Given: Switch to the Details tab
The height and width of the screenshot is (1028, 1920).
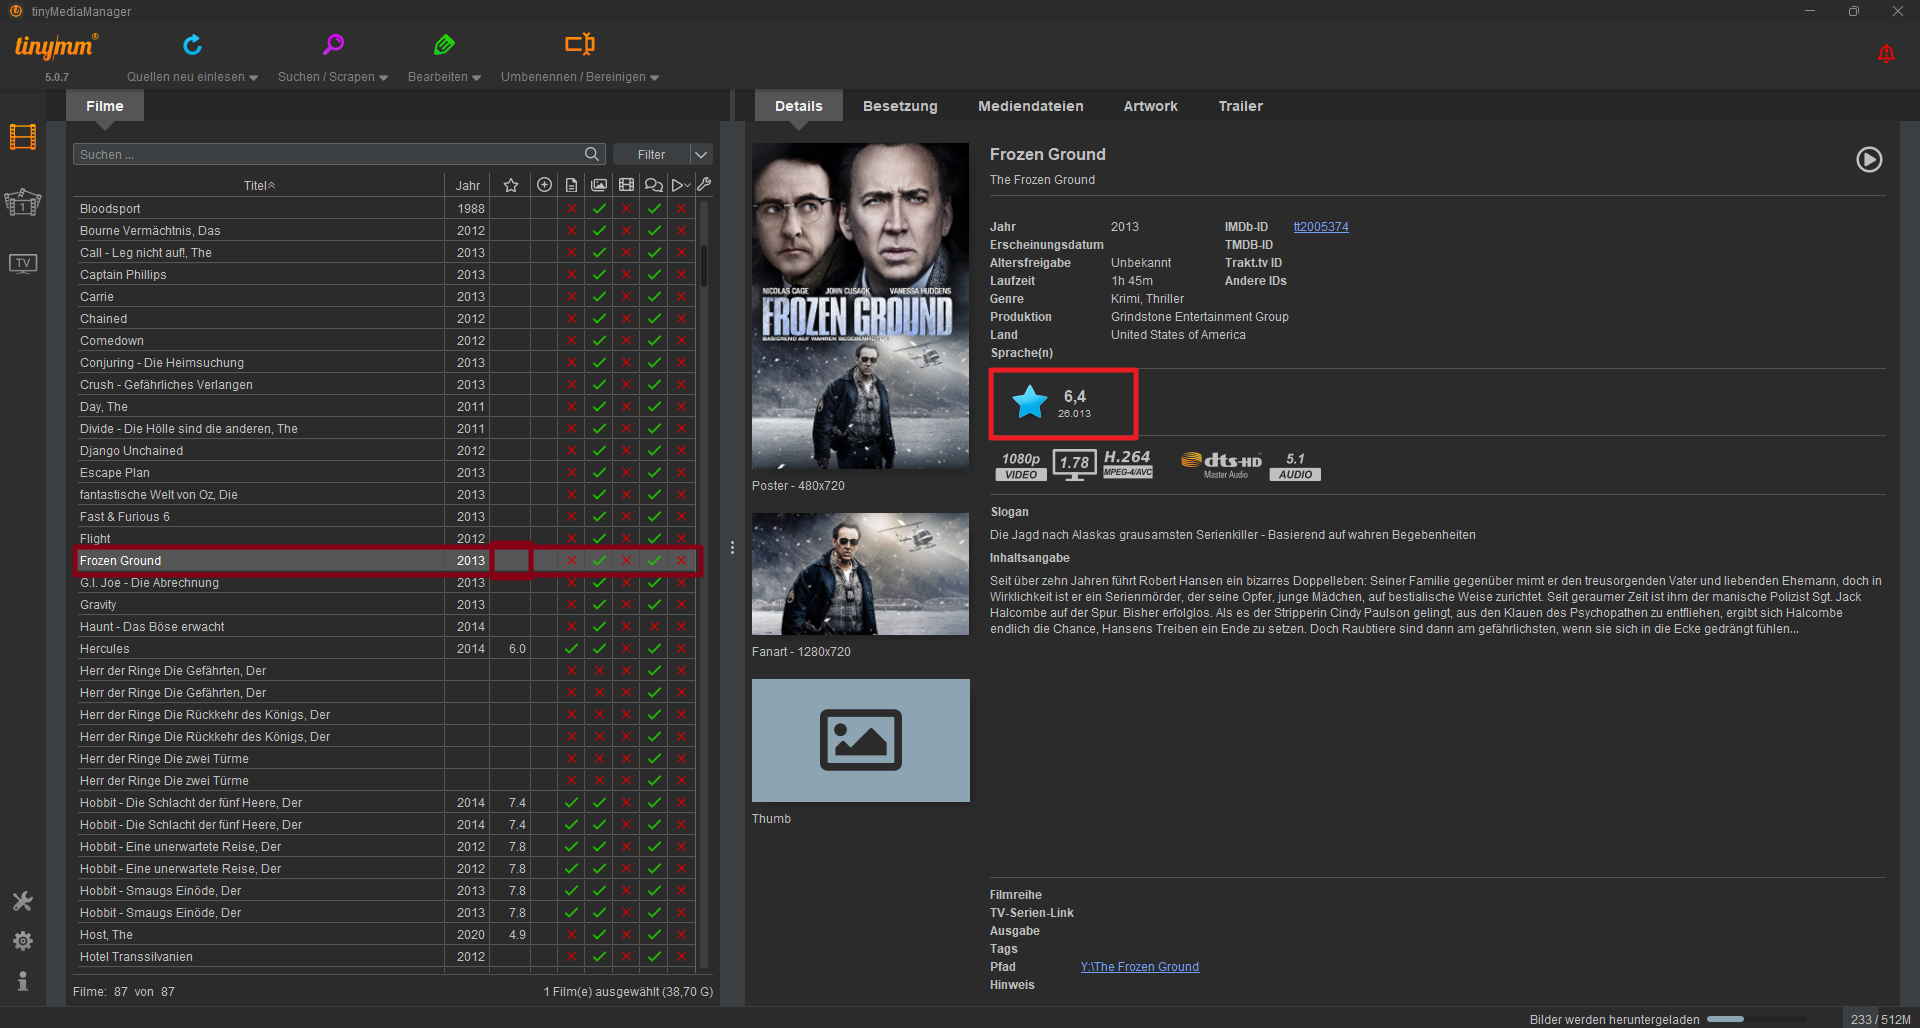Looking at the screenshot, I should tap(798, 106).
